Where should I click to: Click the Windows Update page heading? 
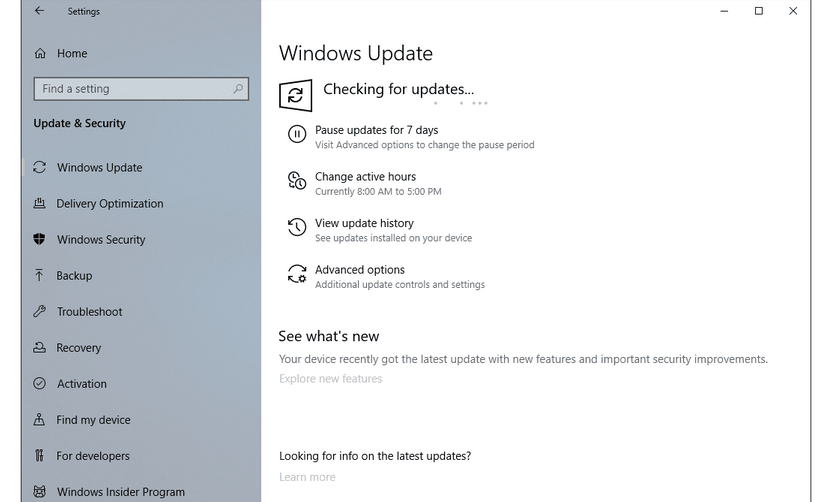click(356, 53)
